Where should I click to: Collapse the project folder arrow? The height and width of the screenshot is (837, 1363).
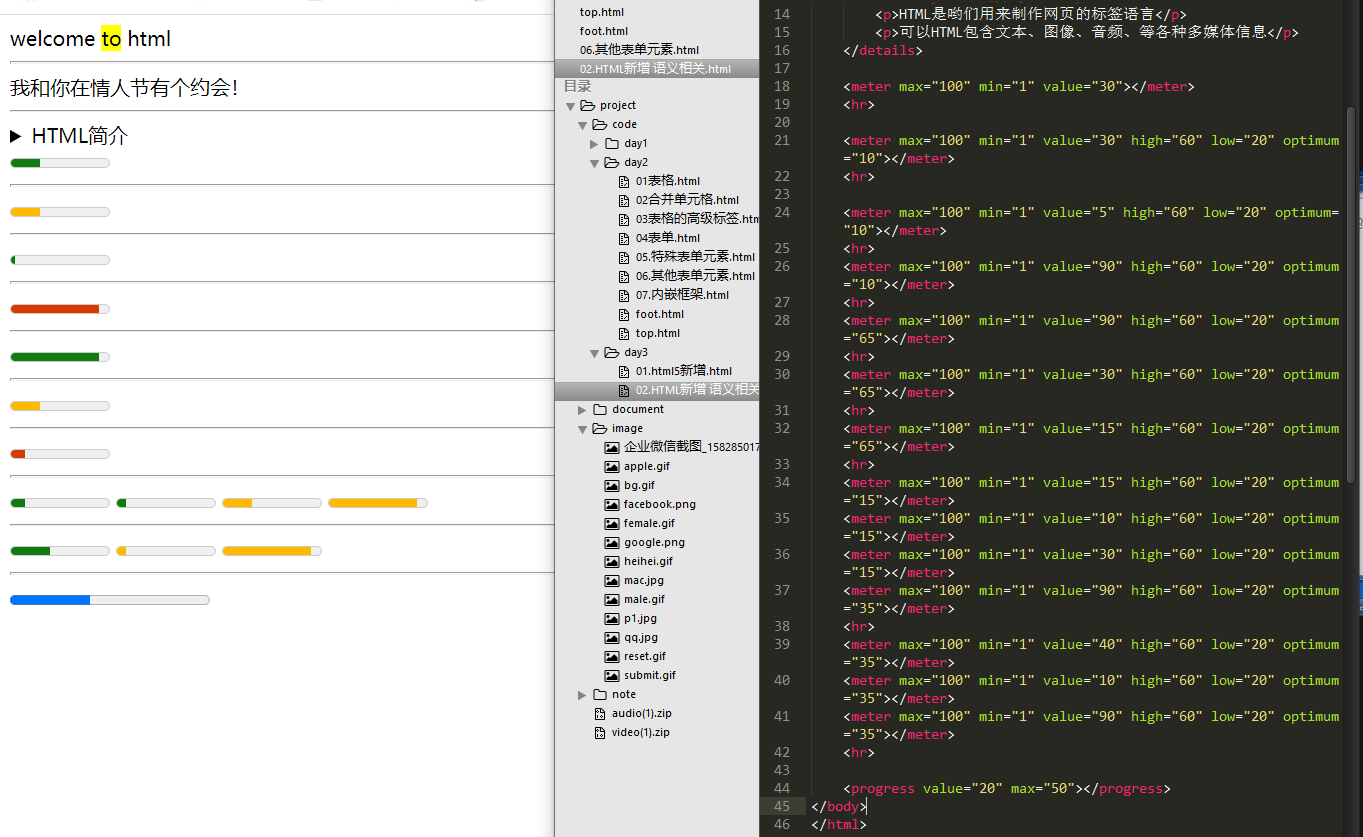570,106
